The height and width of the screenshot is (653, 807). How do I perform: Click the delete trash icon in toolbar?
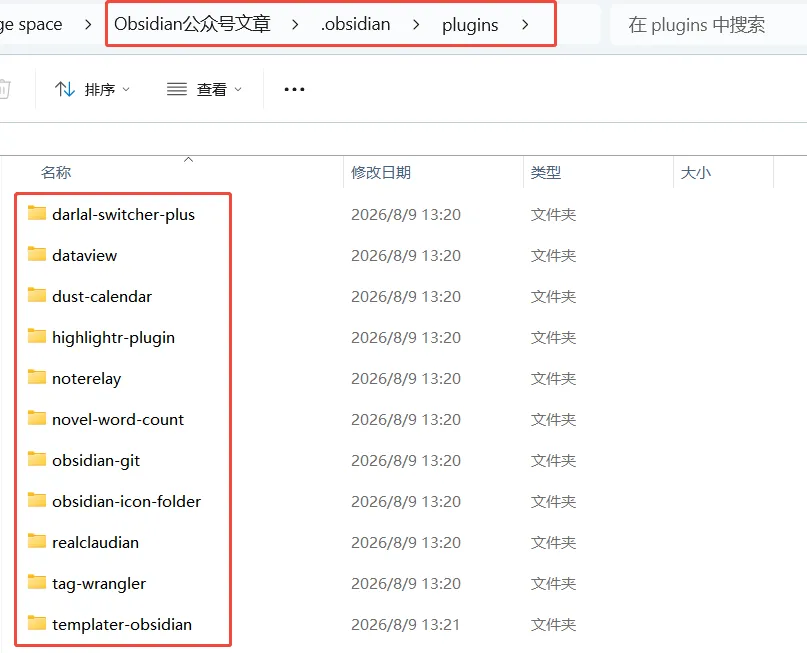(4, 89)
